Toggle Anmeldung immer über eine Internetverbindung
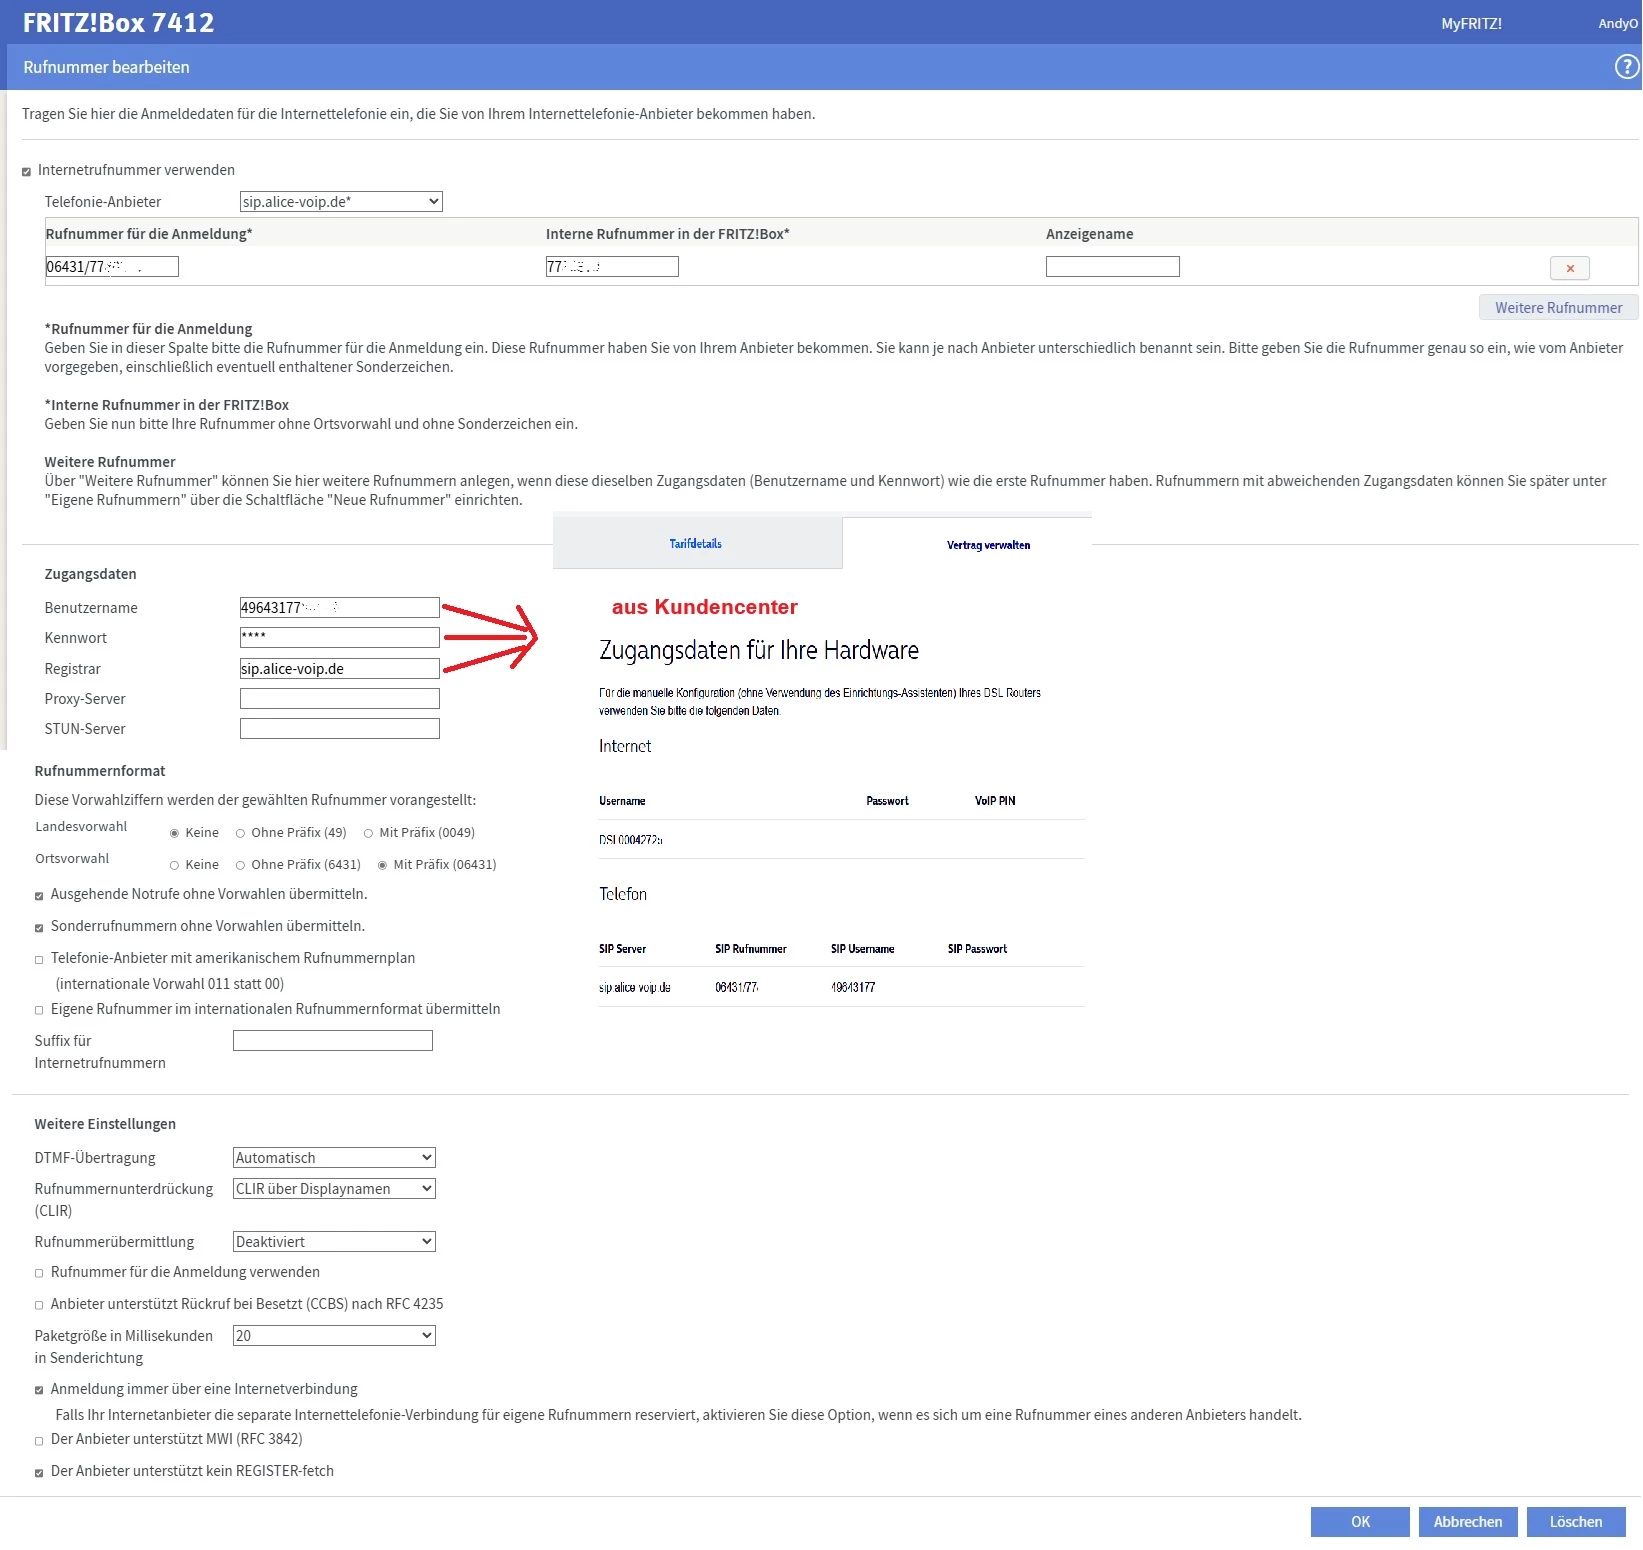This screenshot has width=1643, height=1550. coord(39,1390)
